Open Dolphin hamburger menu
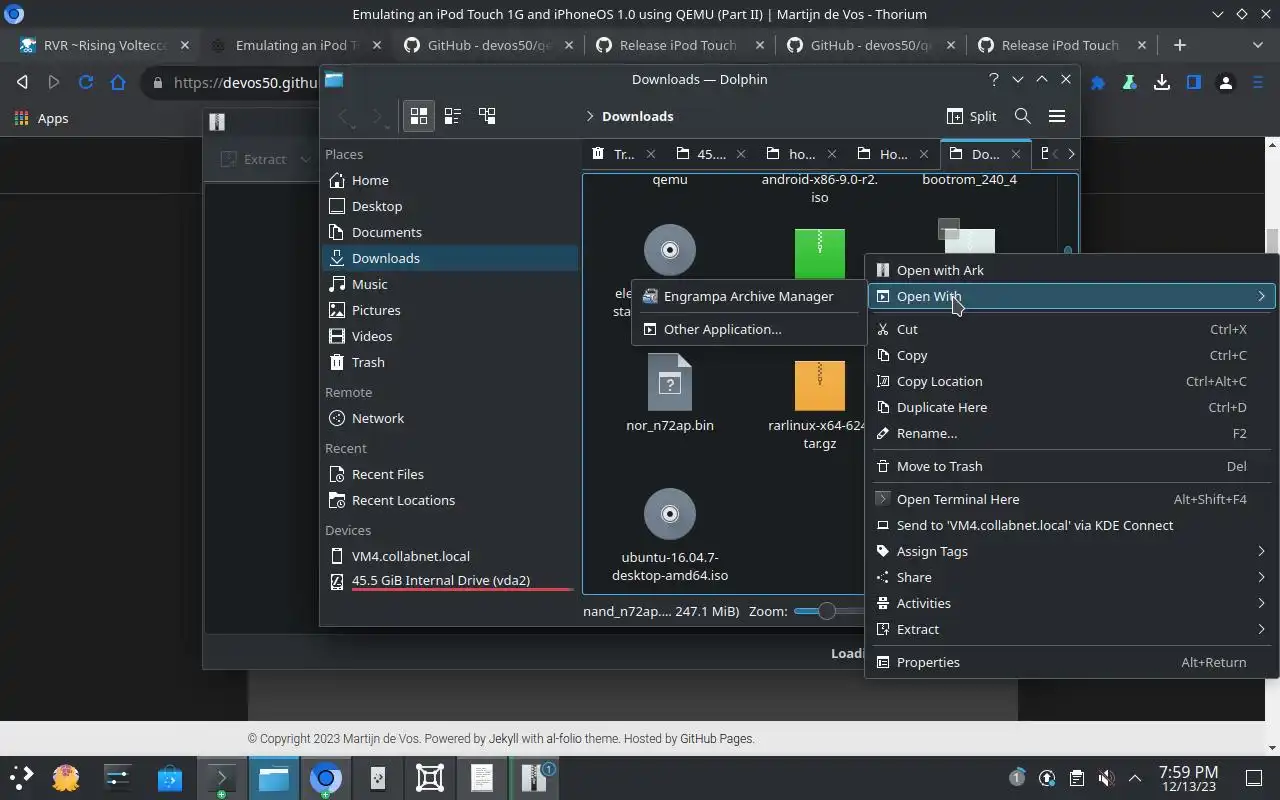Image resolution: width=1280 pixels, height=800 pixels. click(x=1056, y=116)
